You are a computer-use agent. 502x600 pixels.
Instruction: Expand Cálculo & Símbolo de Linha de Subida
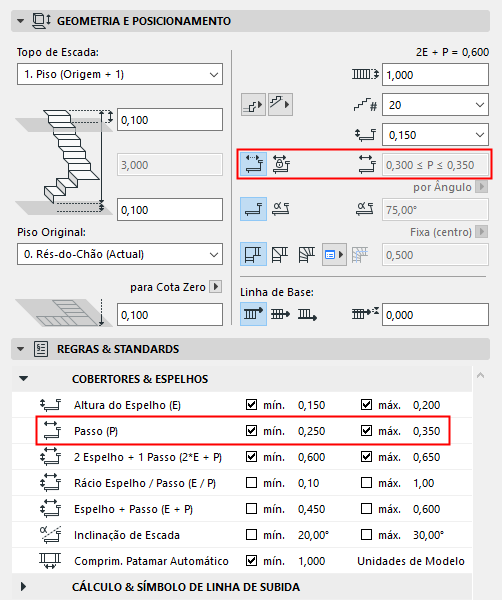tap(23, 587)
